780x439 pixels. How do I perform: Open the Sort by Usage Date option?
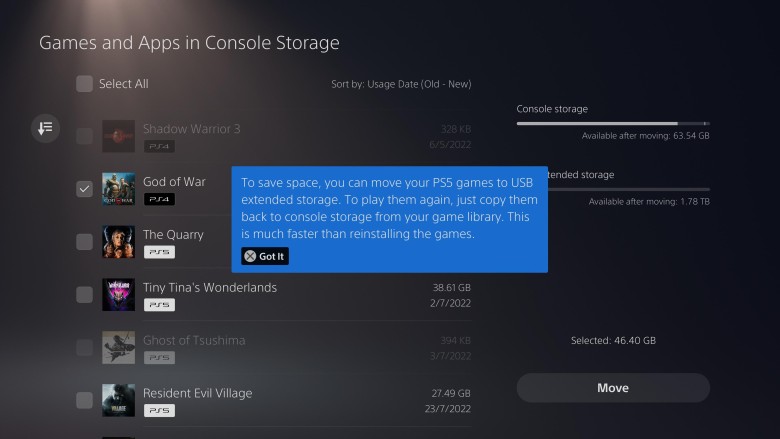point(400,84)
